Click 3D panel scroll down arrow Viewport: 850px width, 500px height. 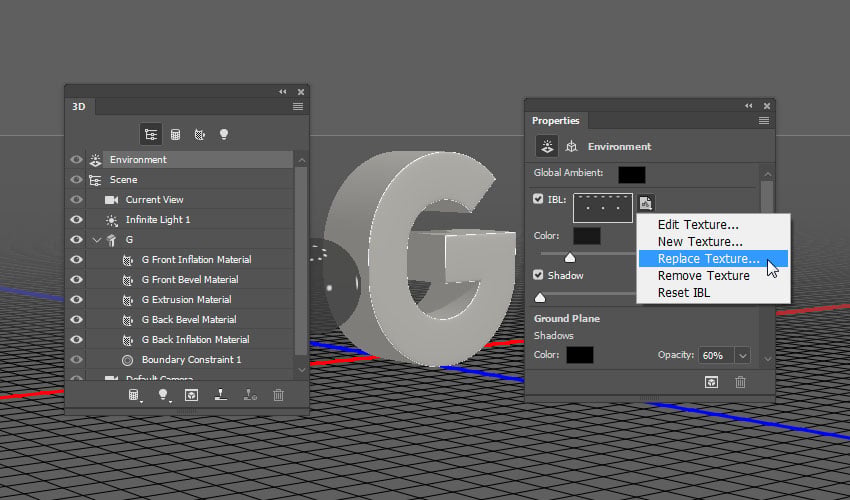(x=302, y=370)
